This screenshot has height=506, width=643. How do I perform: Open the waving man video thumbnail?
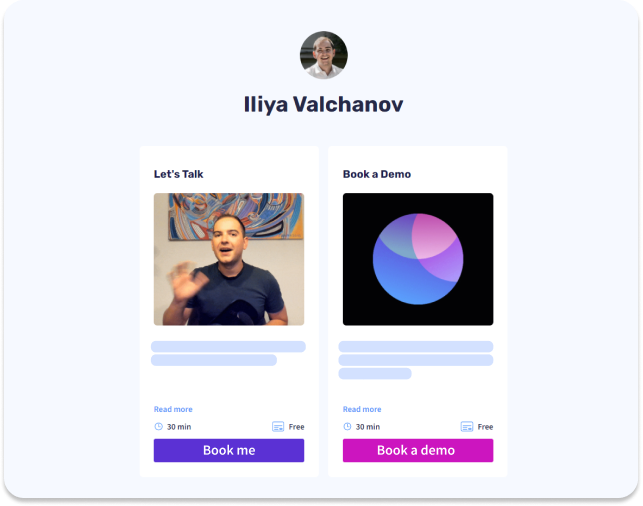click(x=229, y=259)
